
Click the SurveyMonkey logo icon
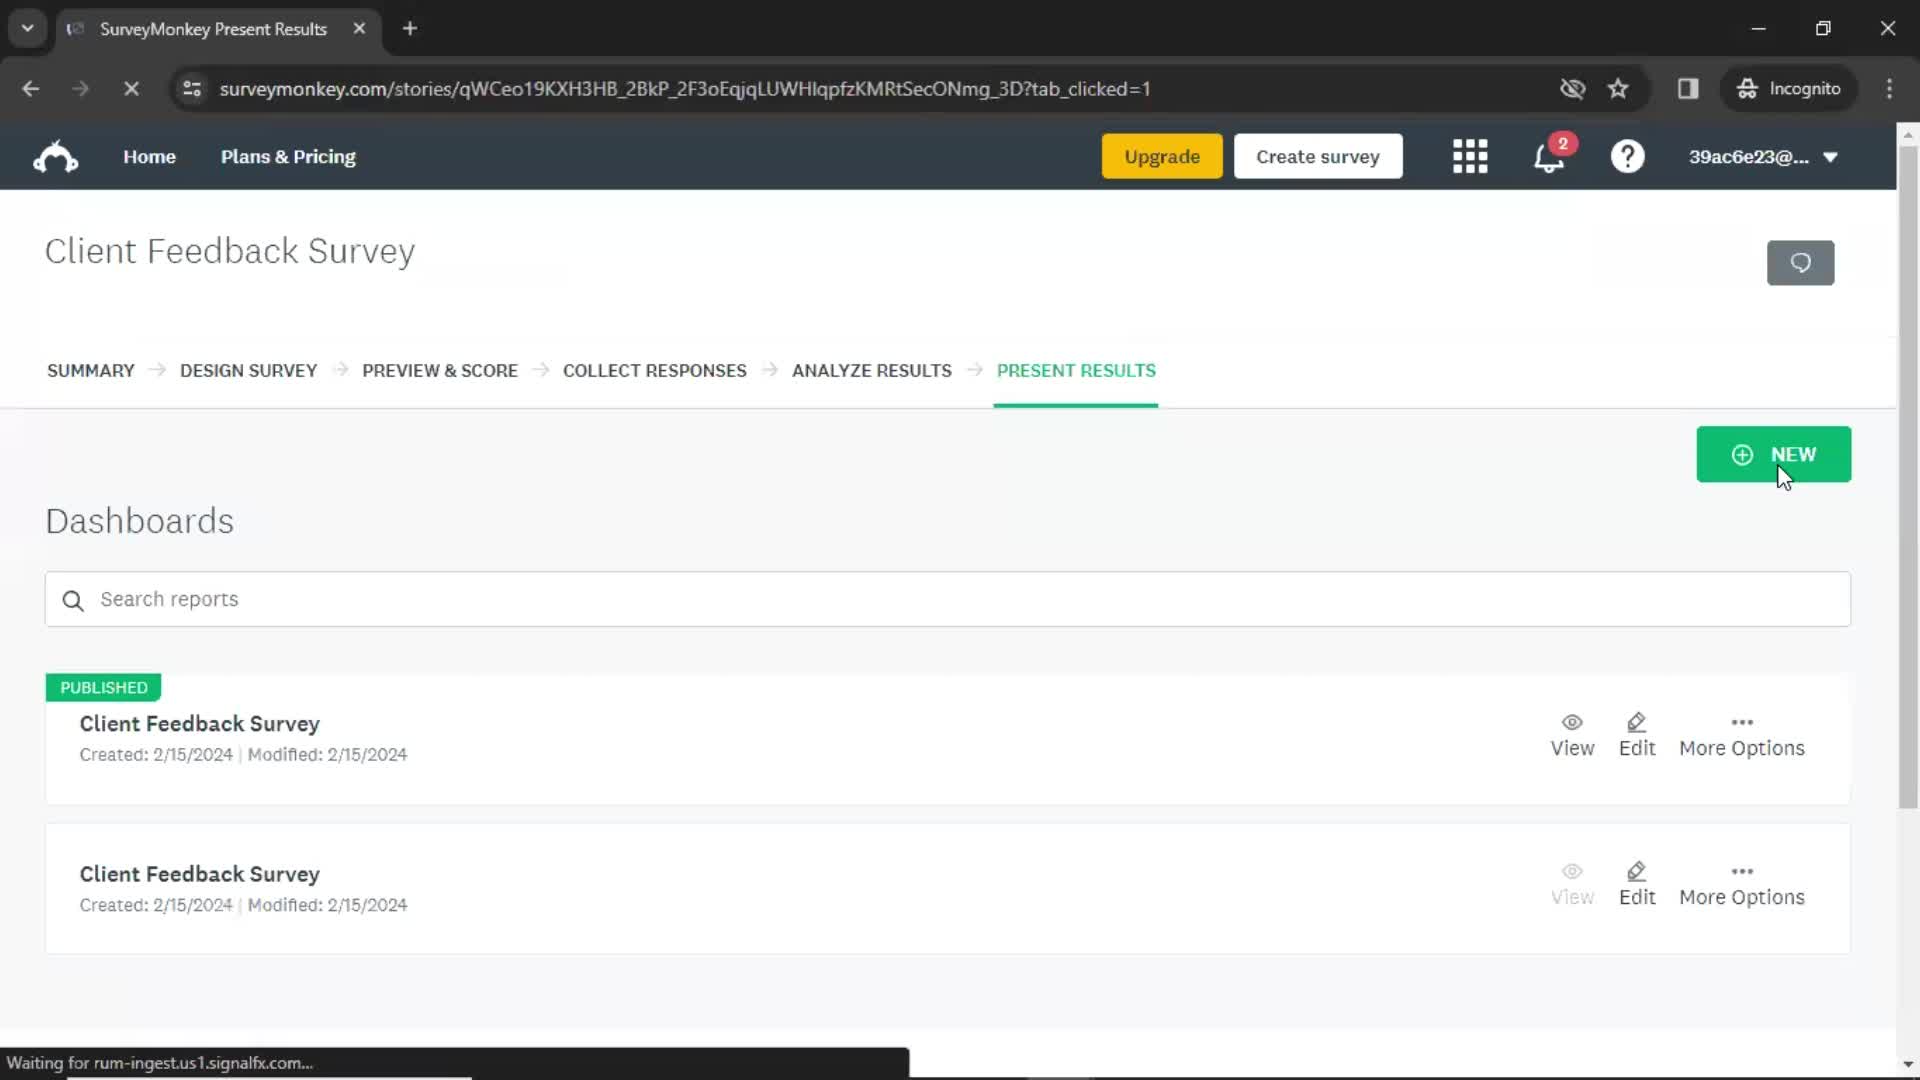56,157
